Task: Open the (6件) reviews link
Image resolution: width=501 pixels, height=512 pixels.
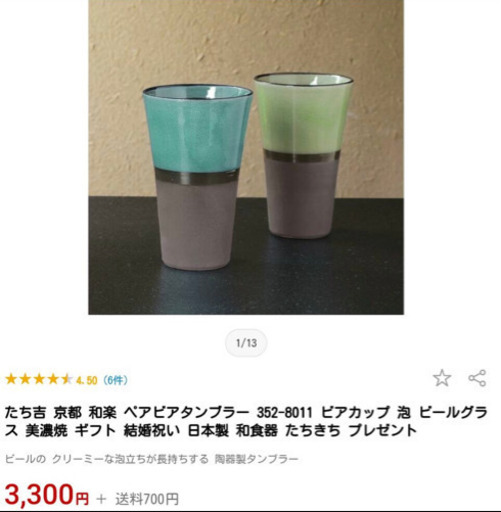Action: click(115, 380)
